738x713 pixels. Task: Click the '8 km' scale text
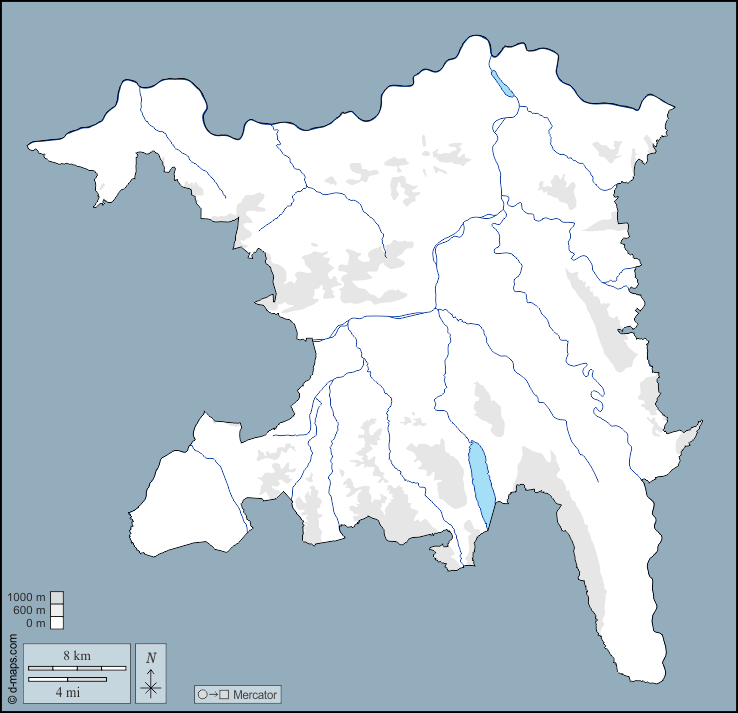pyautogui.click(x=77, y=656)
